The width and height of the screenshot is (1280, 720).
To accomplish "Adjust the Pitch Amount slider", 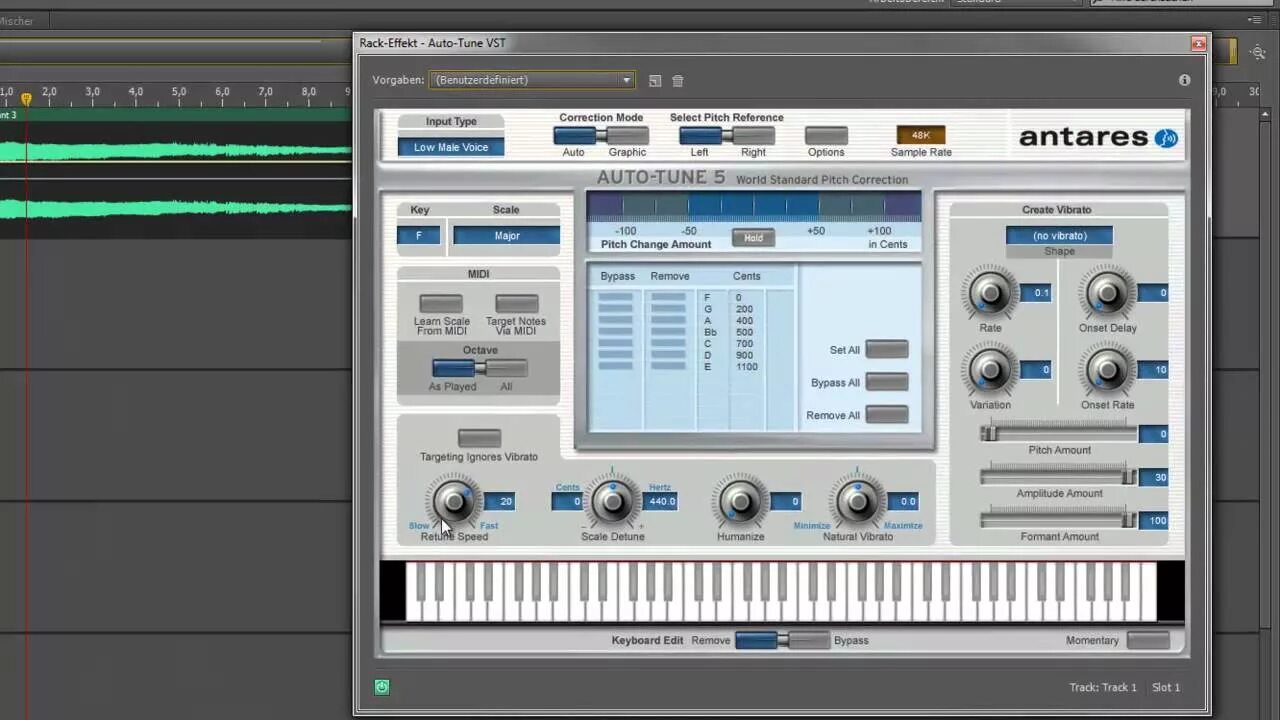I will click(1059, 433).
